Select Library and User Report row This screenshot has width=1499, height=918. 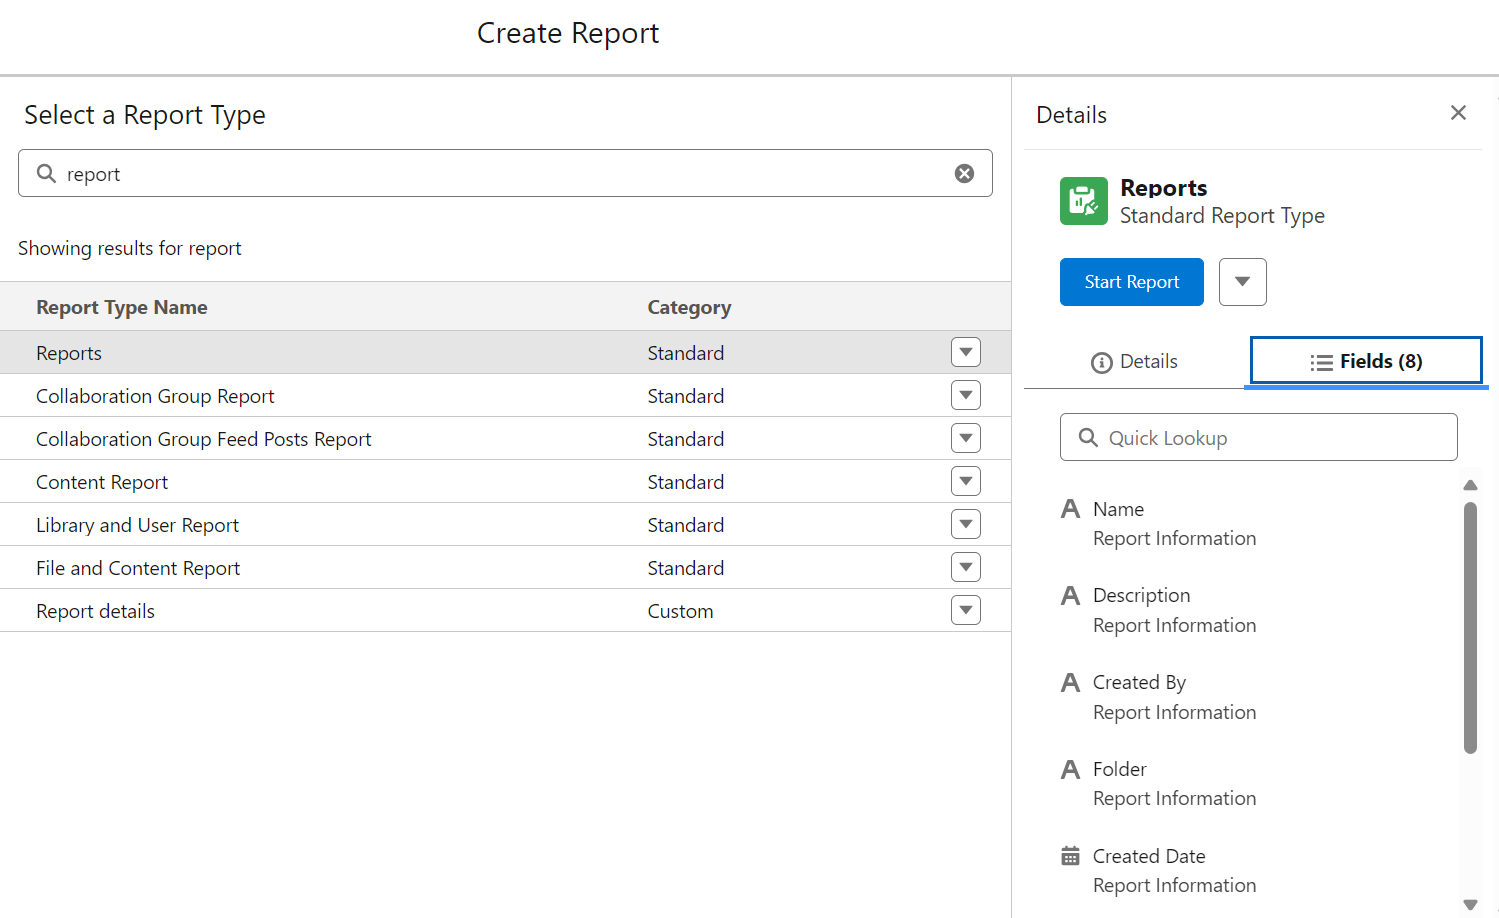505,524
